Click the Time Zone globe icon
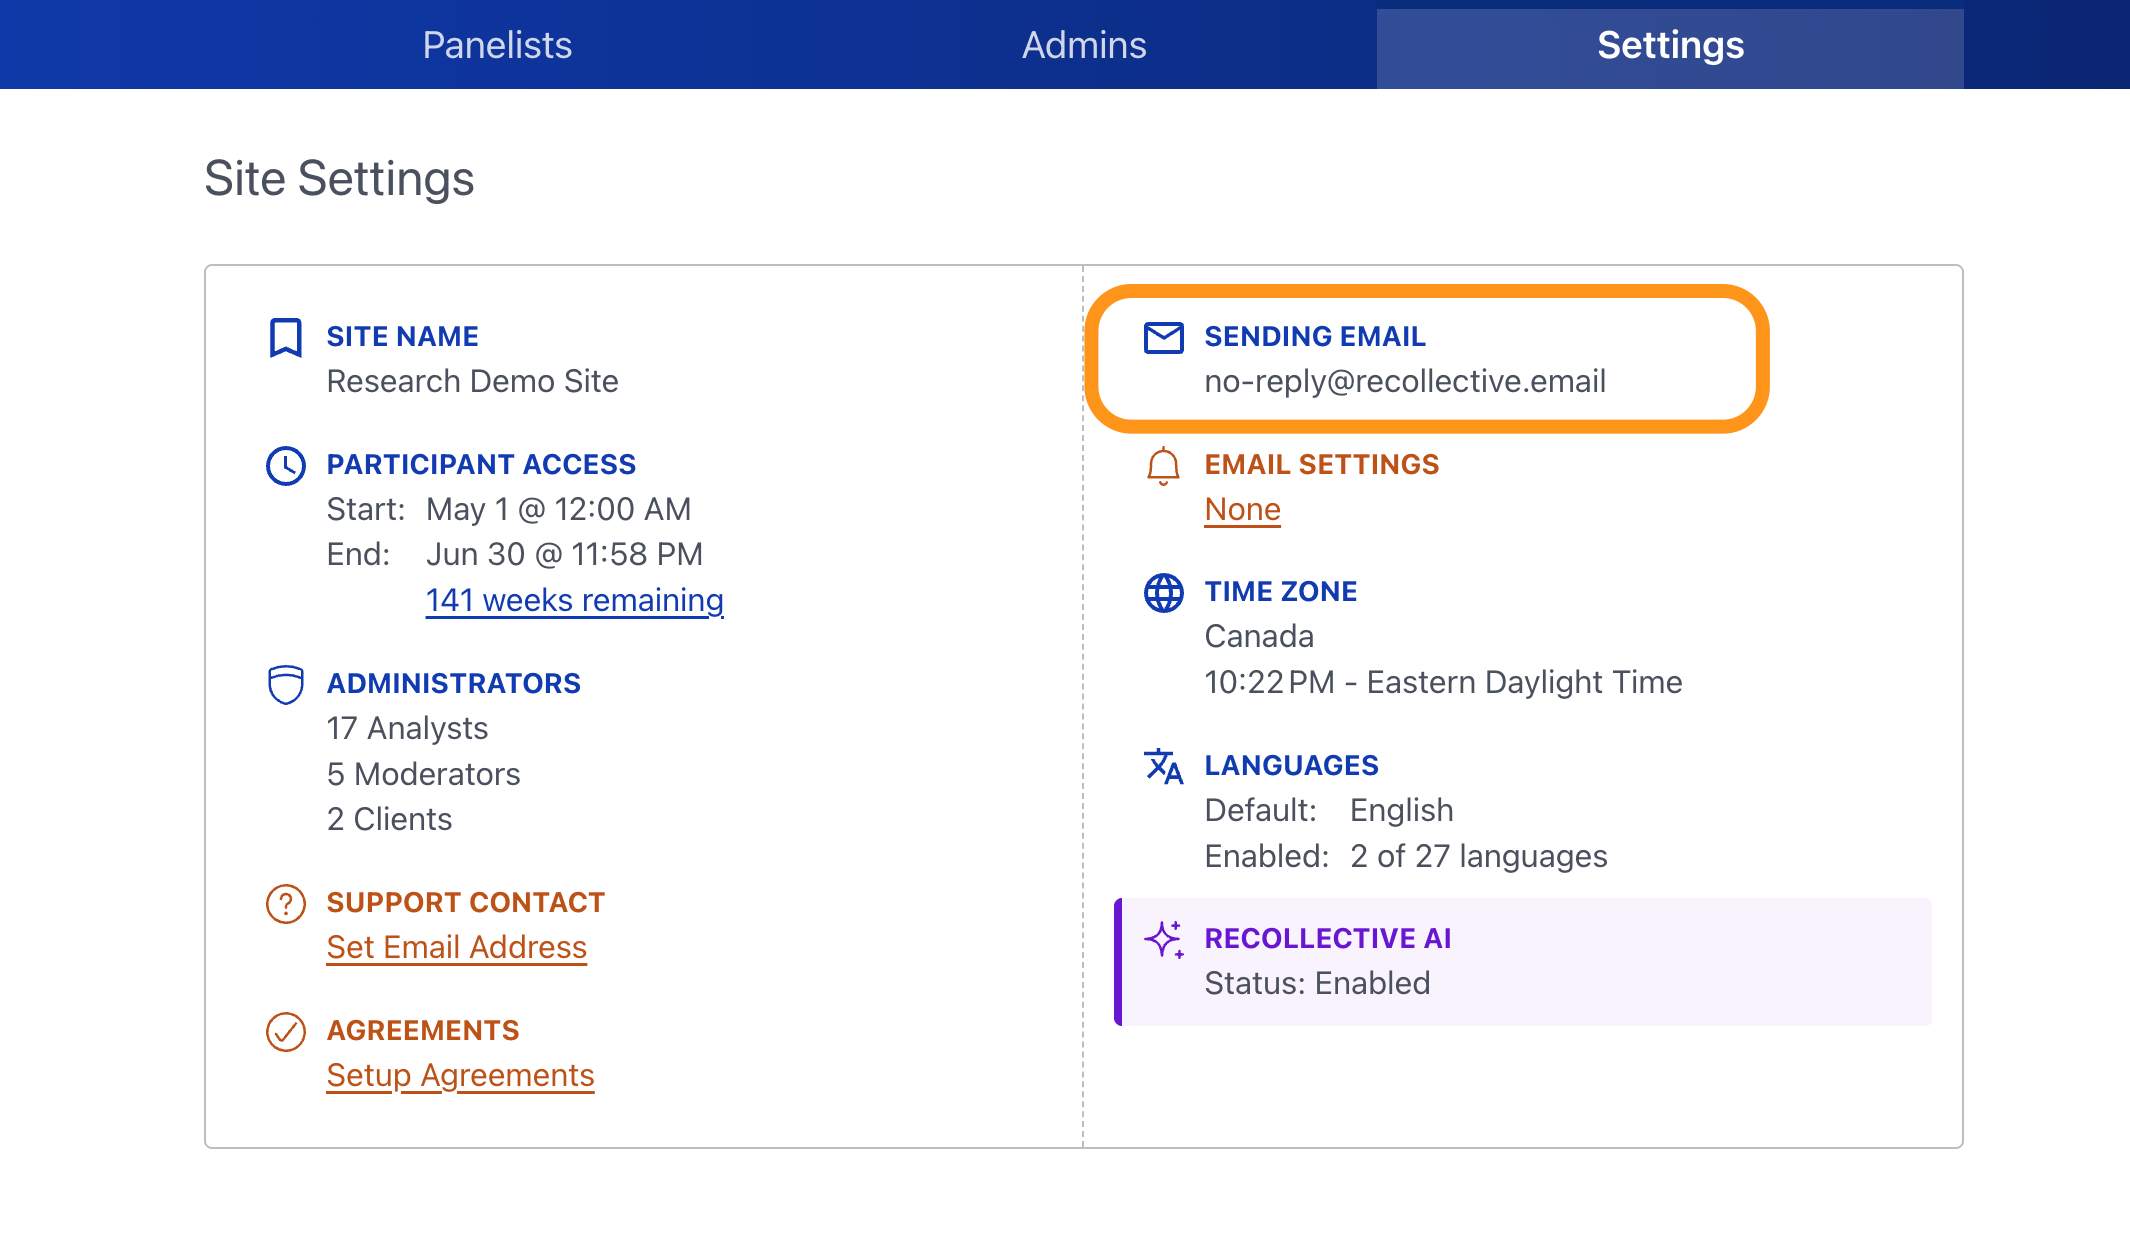This screenshot has width=2130, height=1234. (1163, 593)
